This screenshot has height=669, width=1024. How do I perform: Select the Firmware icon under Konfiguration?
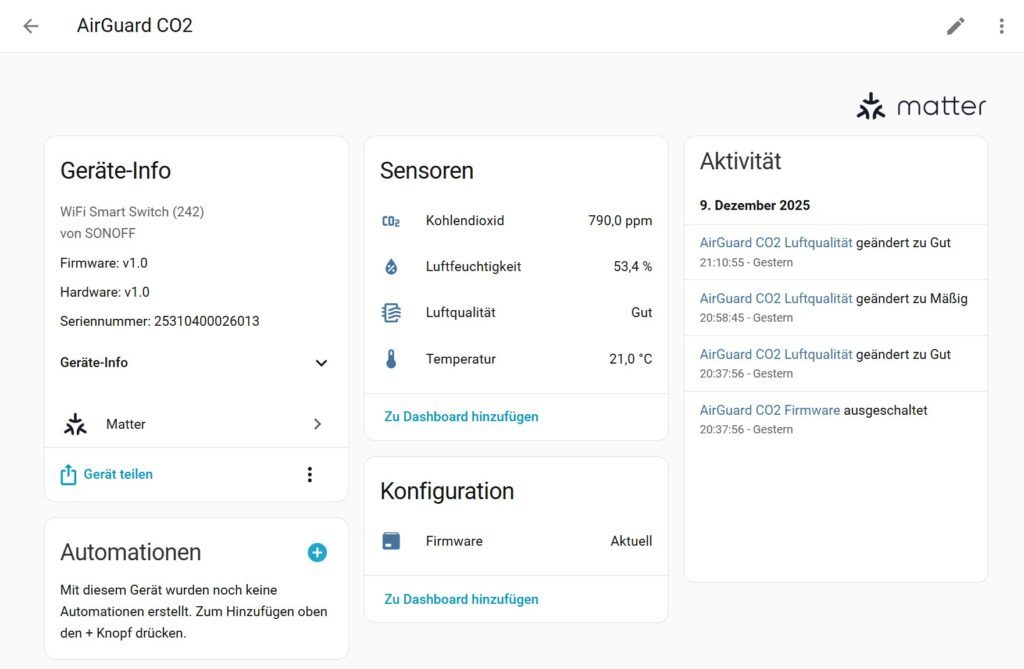click(391, 540)
